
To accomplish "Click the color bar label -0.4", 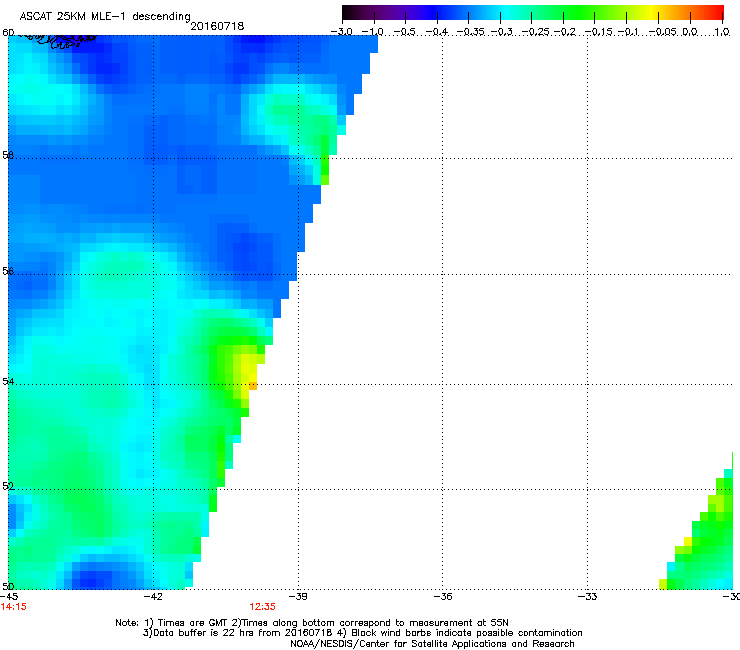I will [x=437, y=32].
